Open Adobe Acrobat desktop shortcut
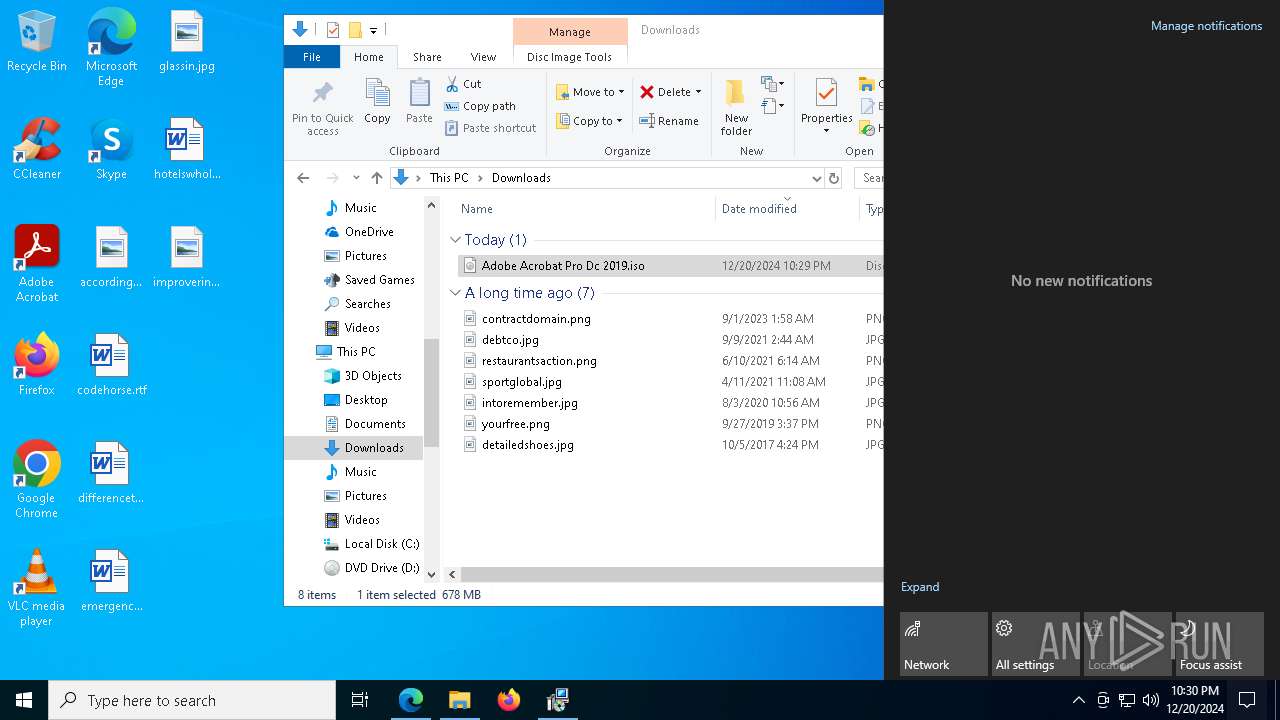Image resolution: width=1280 pixels, height=720 pixels. coord(37,264)
